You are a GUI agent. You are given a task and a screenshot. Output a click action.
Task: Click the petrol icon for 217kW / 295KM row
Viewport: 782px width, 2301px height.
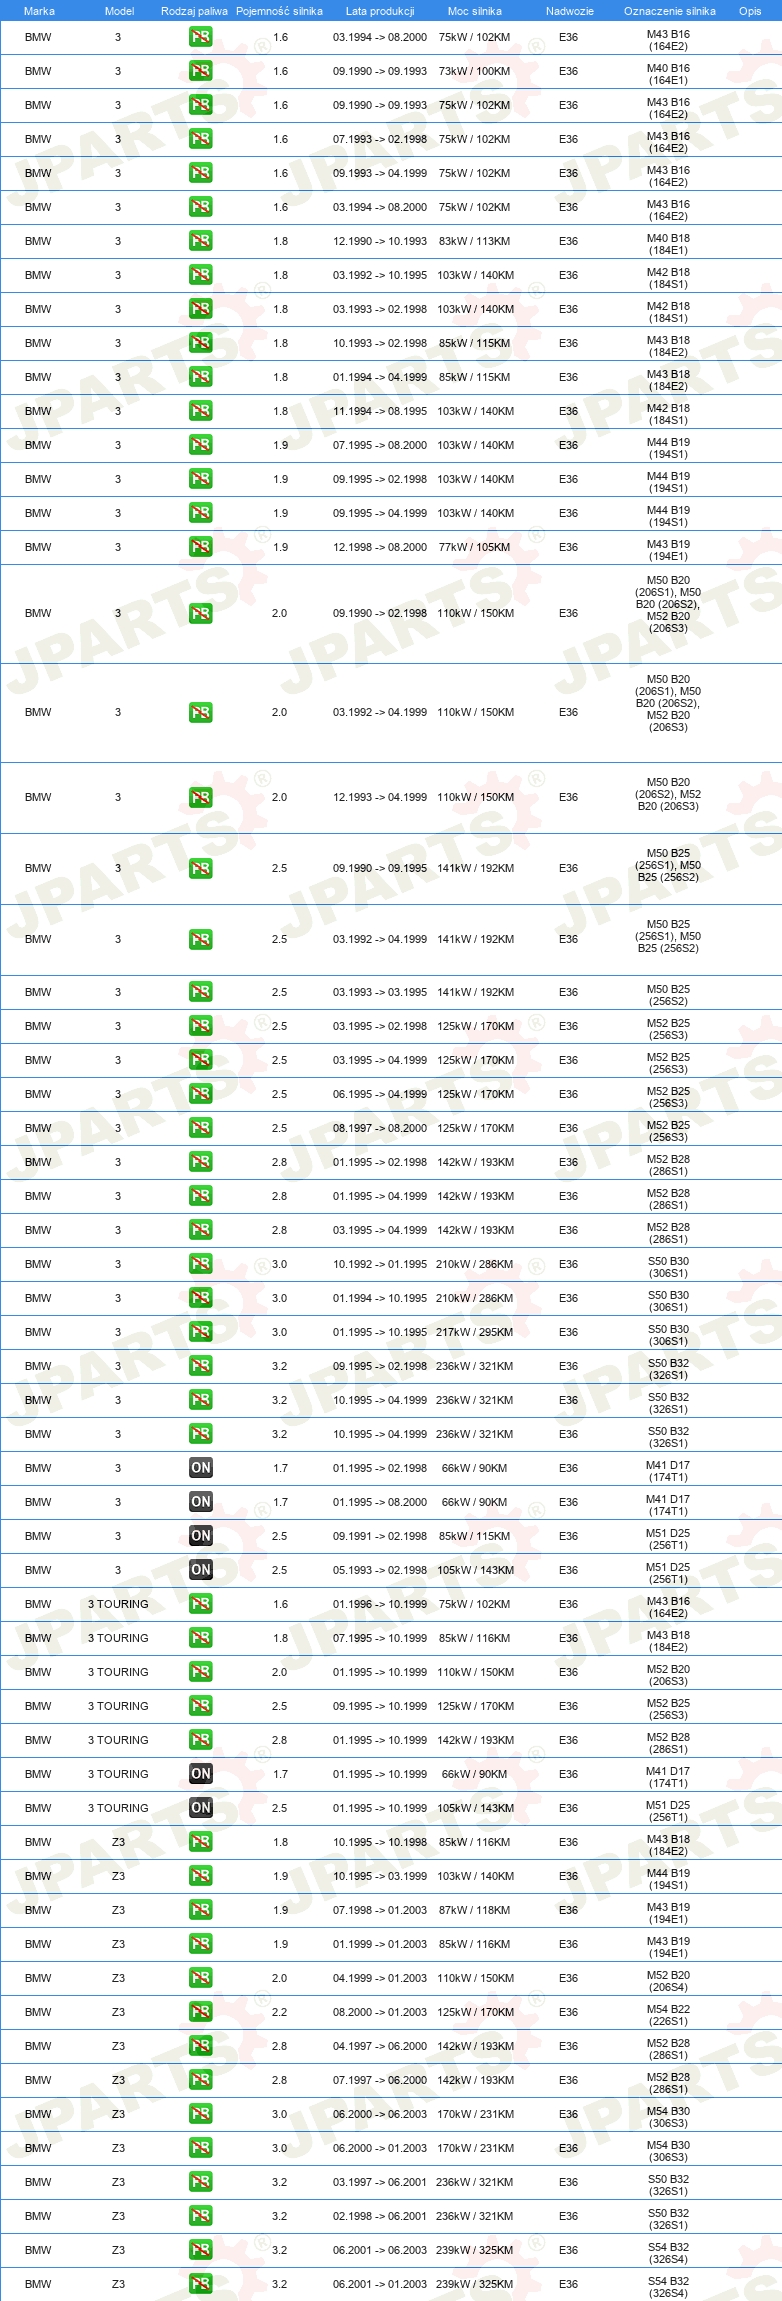[200, 1332]
